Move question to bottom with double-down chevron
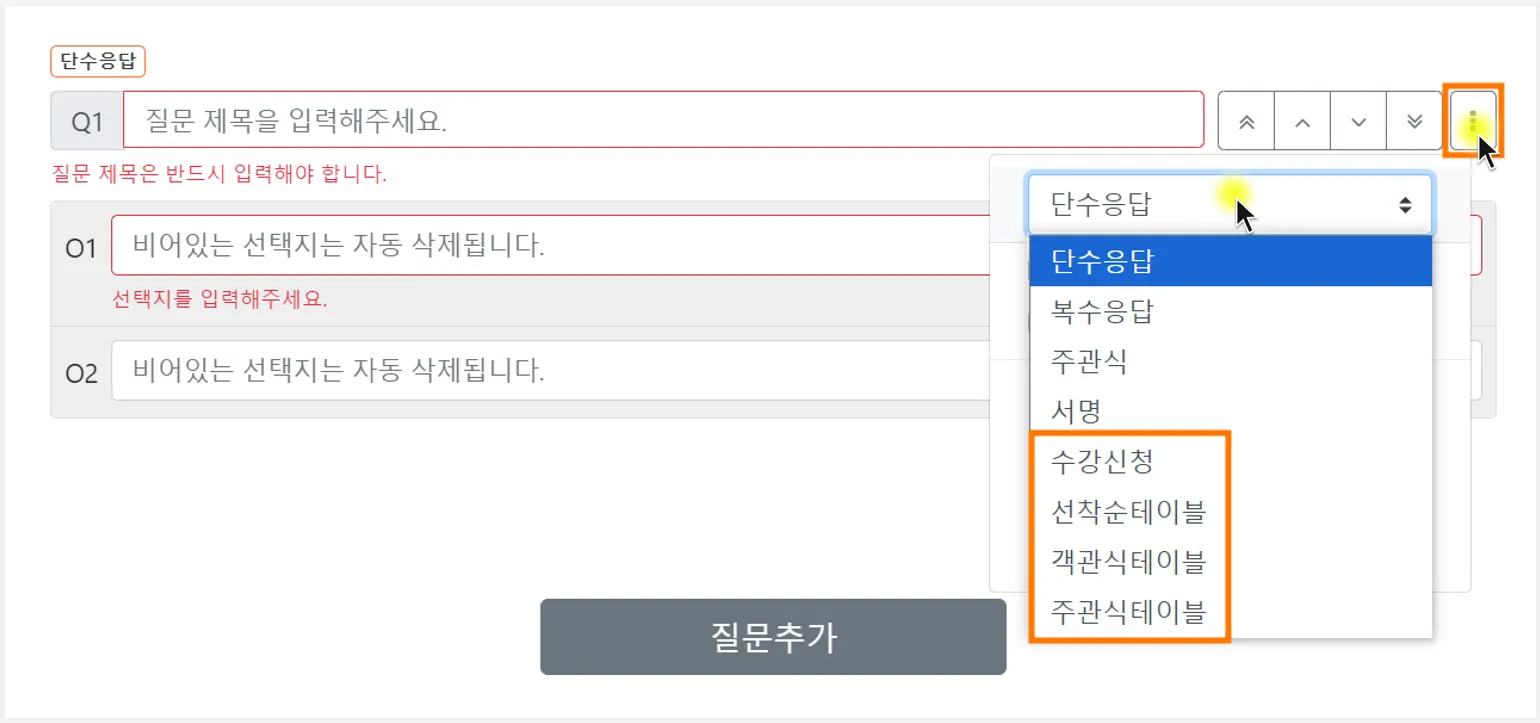Viewport: 1540px width, 723px height. pos(1414,121)
